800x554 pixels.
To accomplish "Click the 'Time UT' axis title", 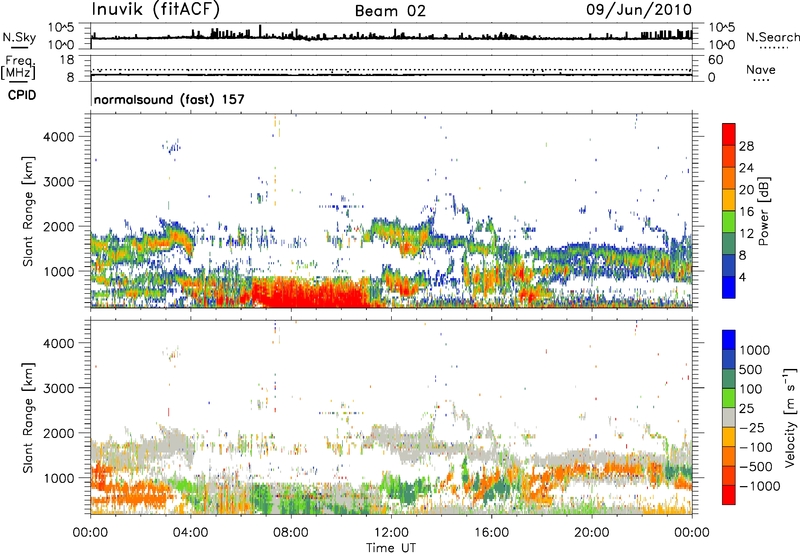I will tap(391, 548).
